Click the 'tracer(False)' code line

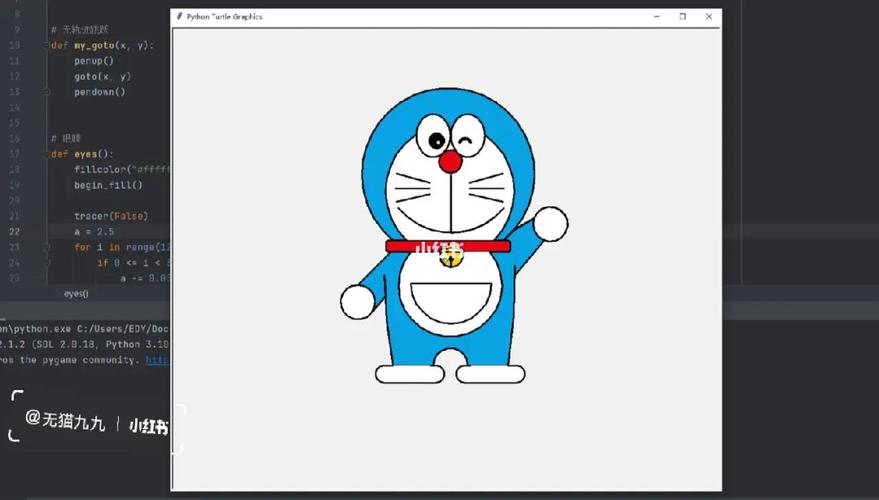(x=111, y=216)
